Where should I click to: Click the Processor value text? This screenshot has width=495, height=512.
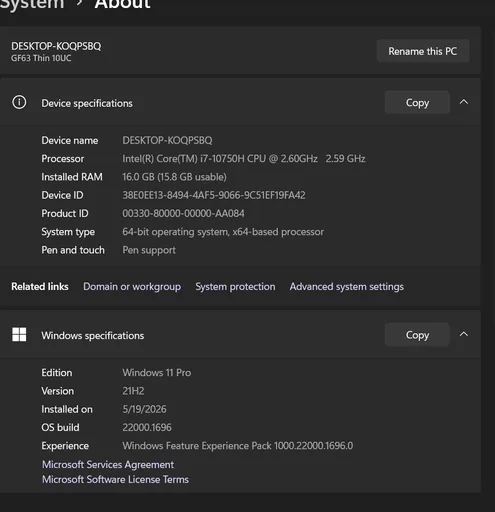(x=244, y=159)
